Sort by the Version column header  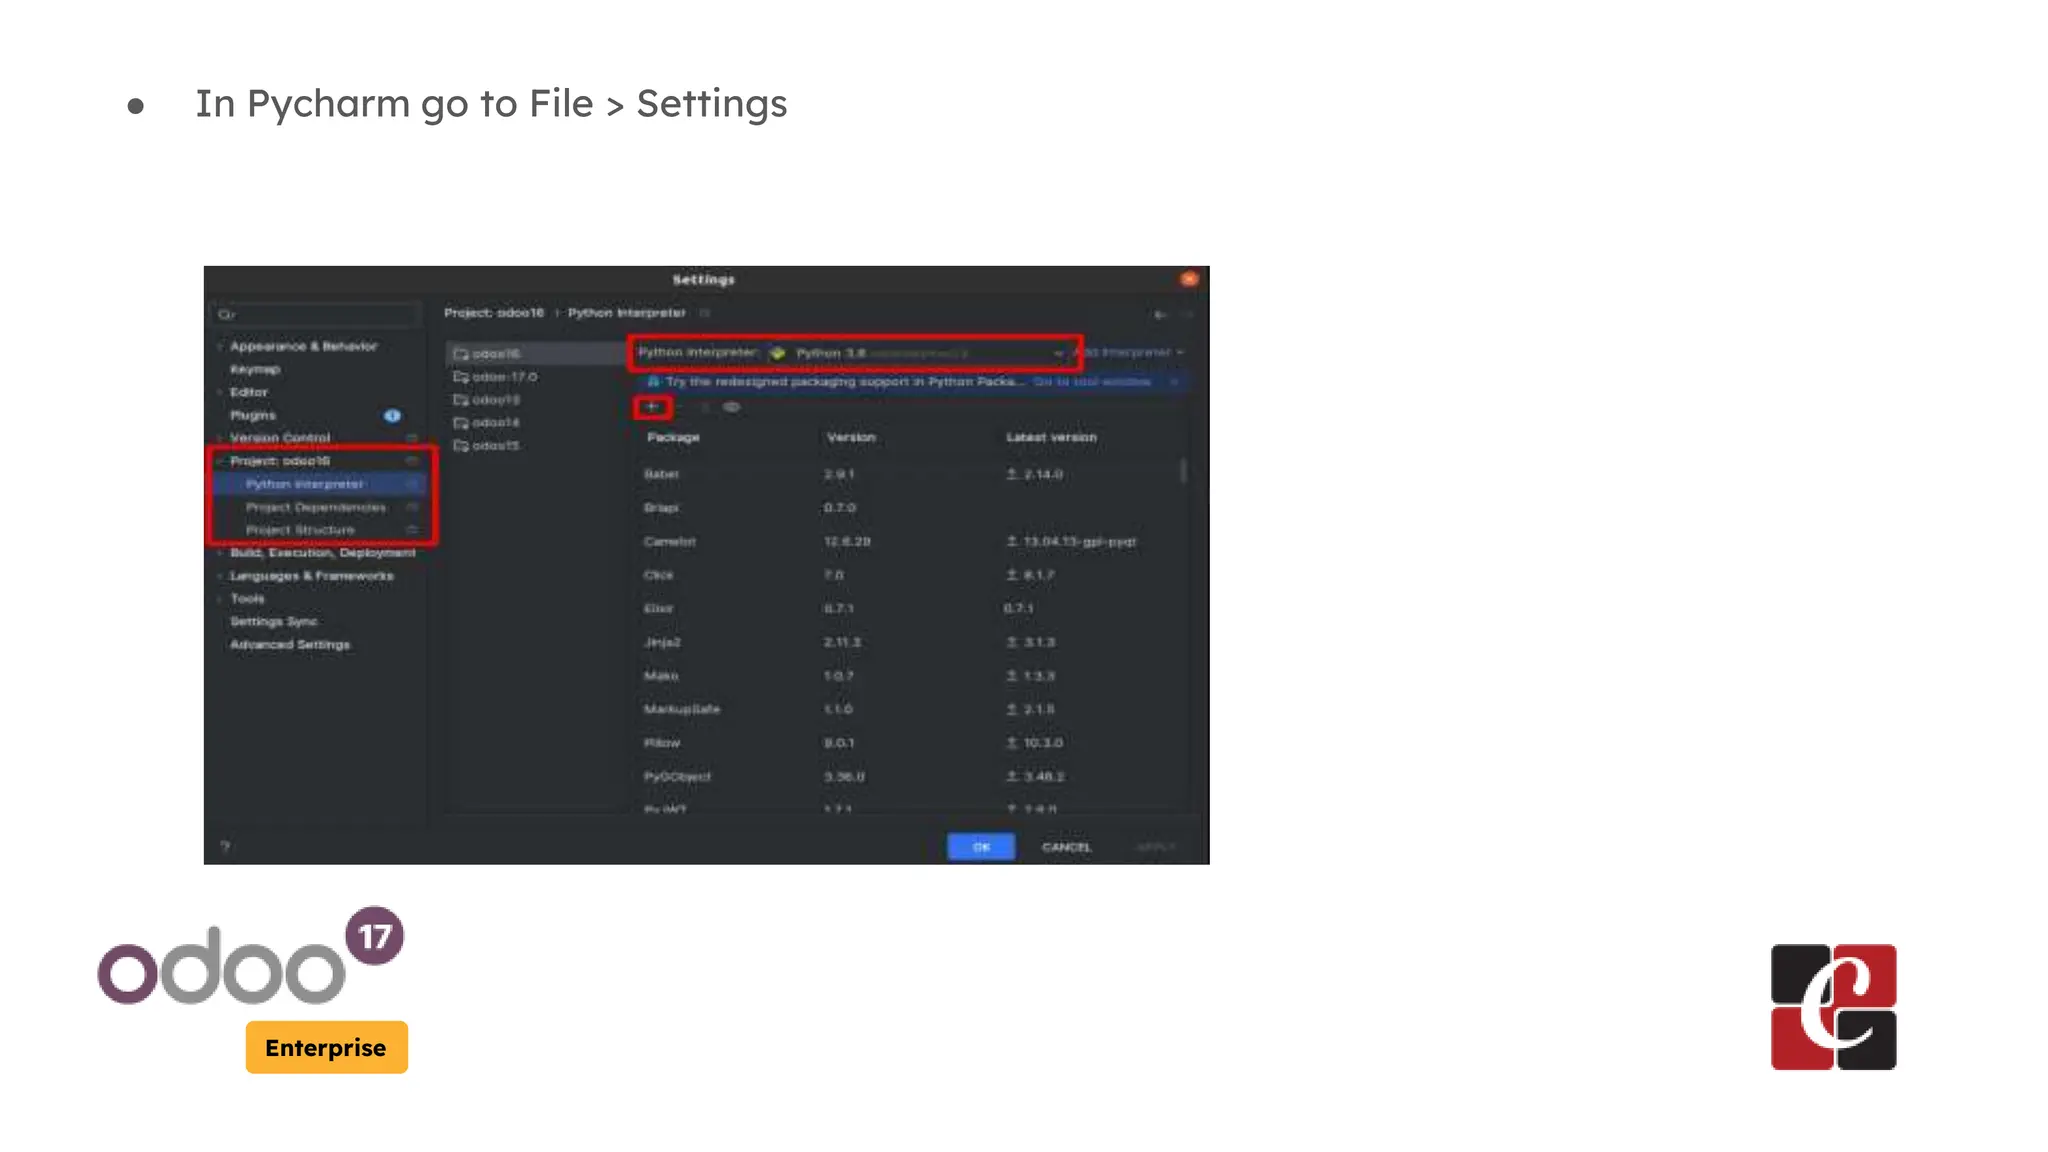pyautogui.click(x=851, y=438)
